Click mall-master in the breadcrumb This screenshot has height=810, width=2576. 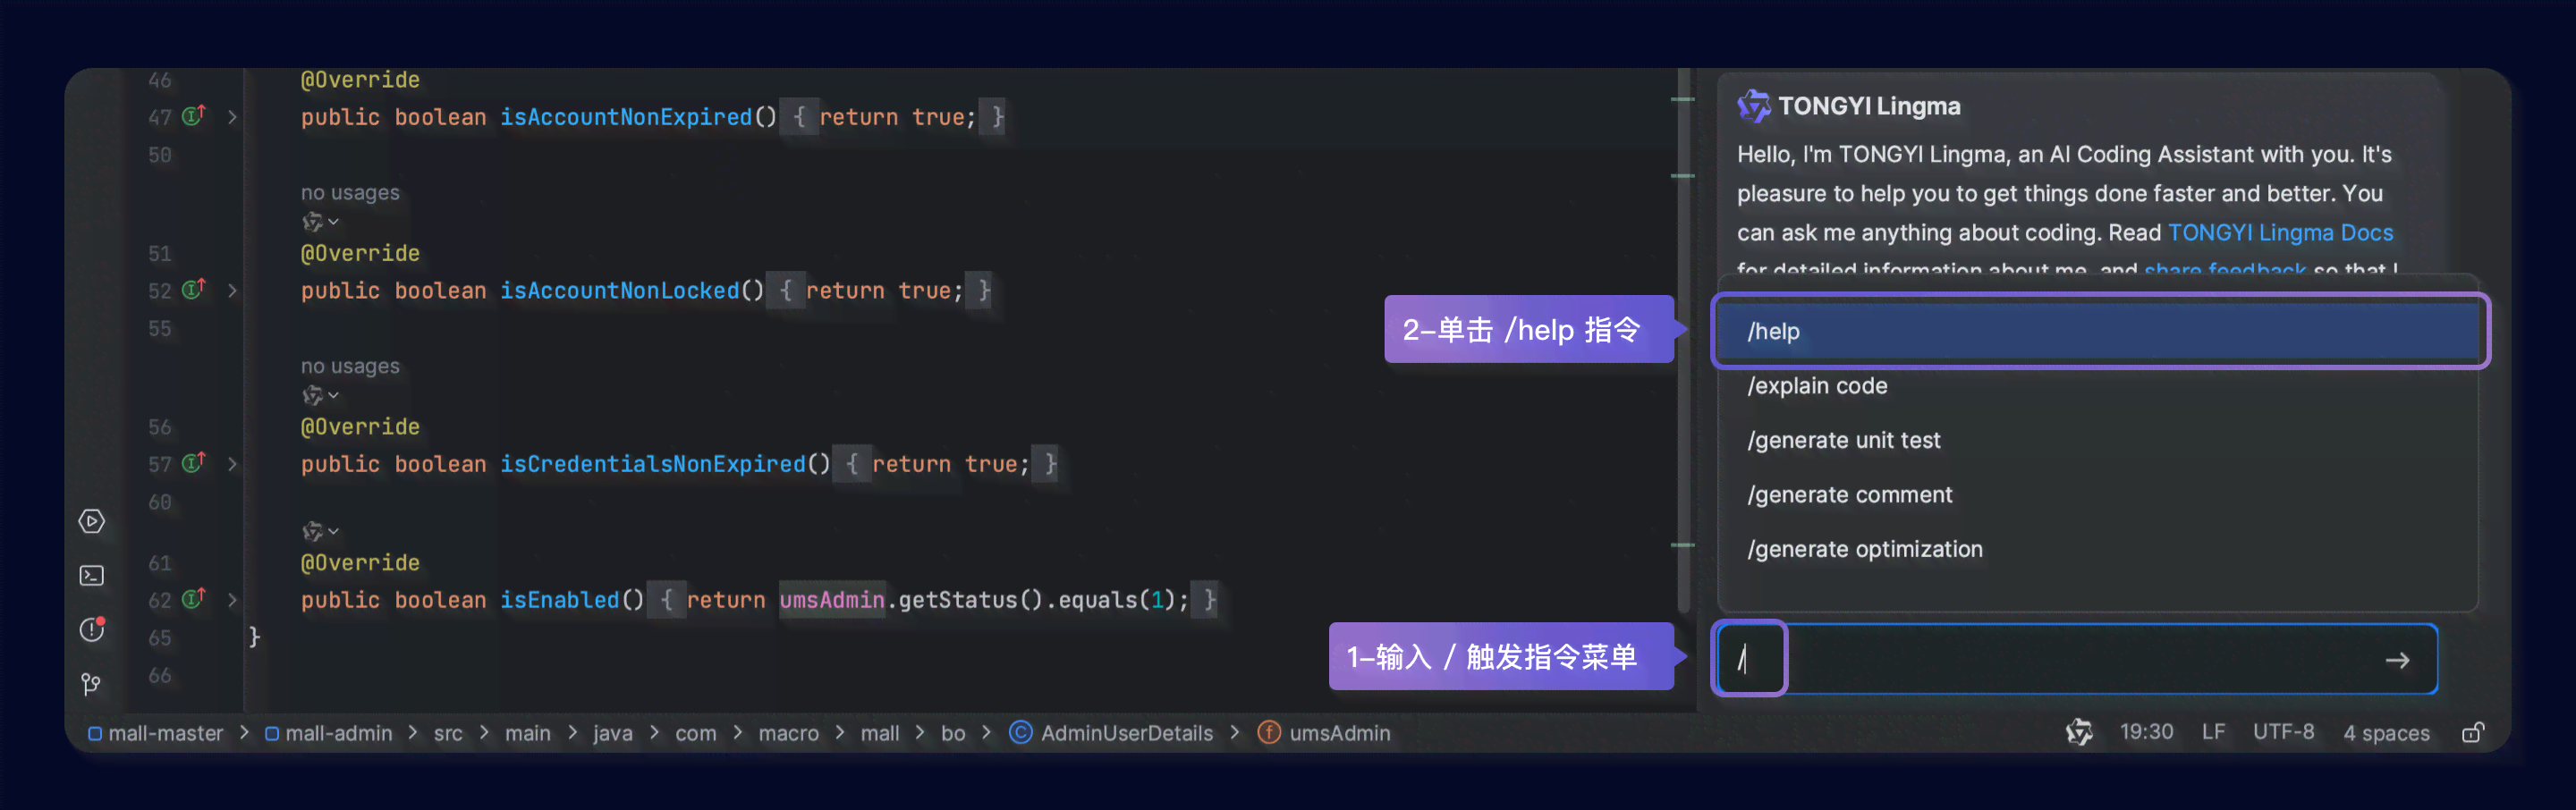[x=165, y=733]
